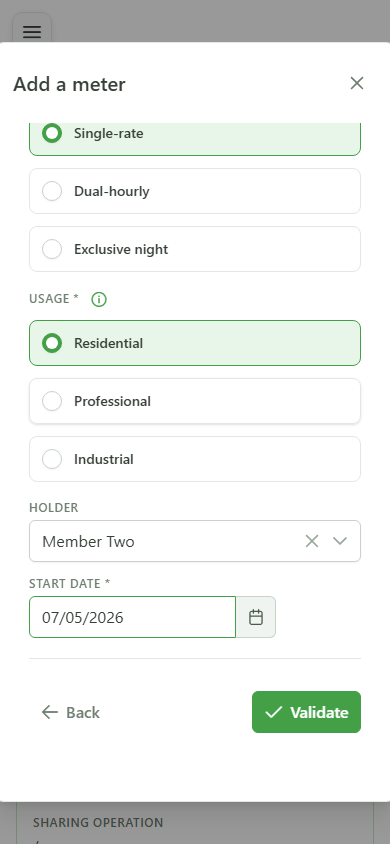This screenshot has width=390, height=844.
Task: Click the SHARING OPERATION text behind the dialog
Action: click(98, 822)
